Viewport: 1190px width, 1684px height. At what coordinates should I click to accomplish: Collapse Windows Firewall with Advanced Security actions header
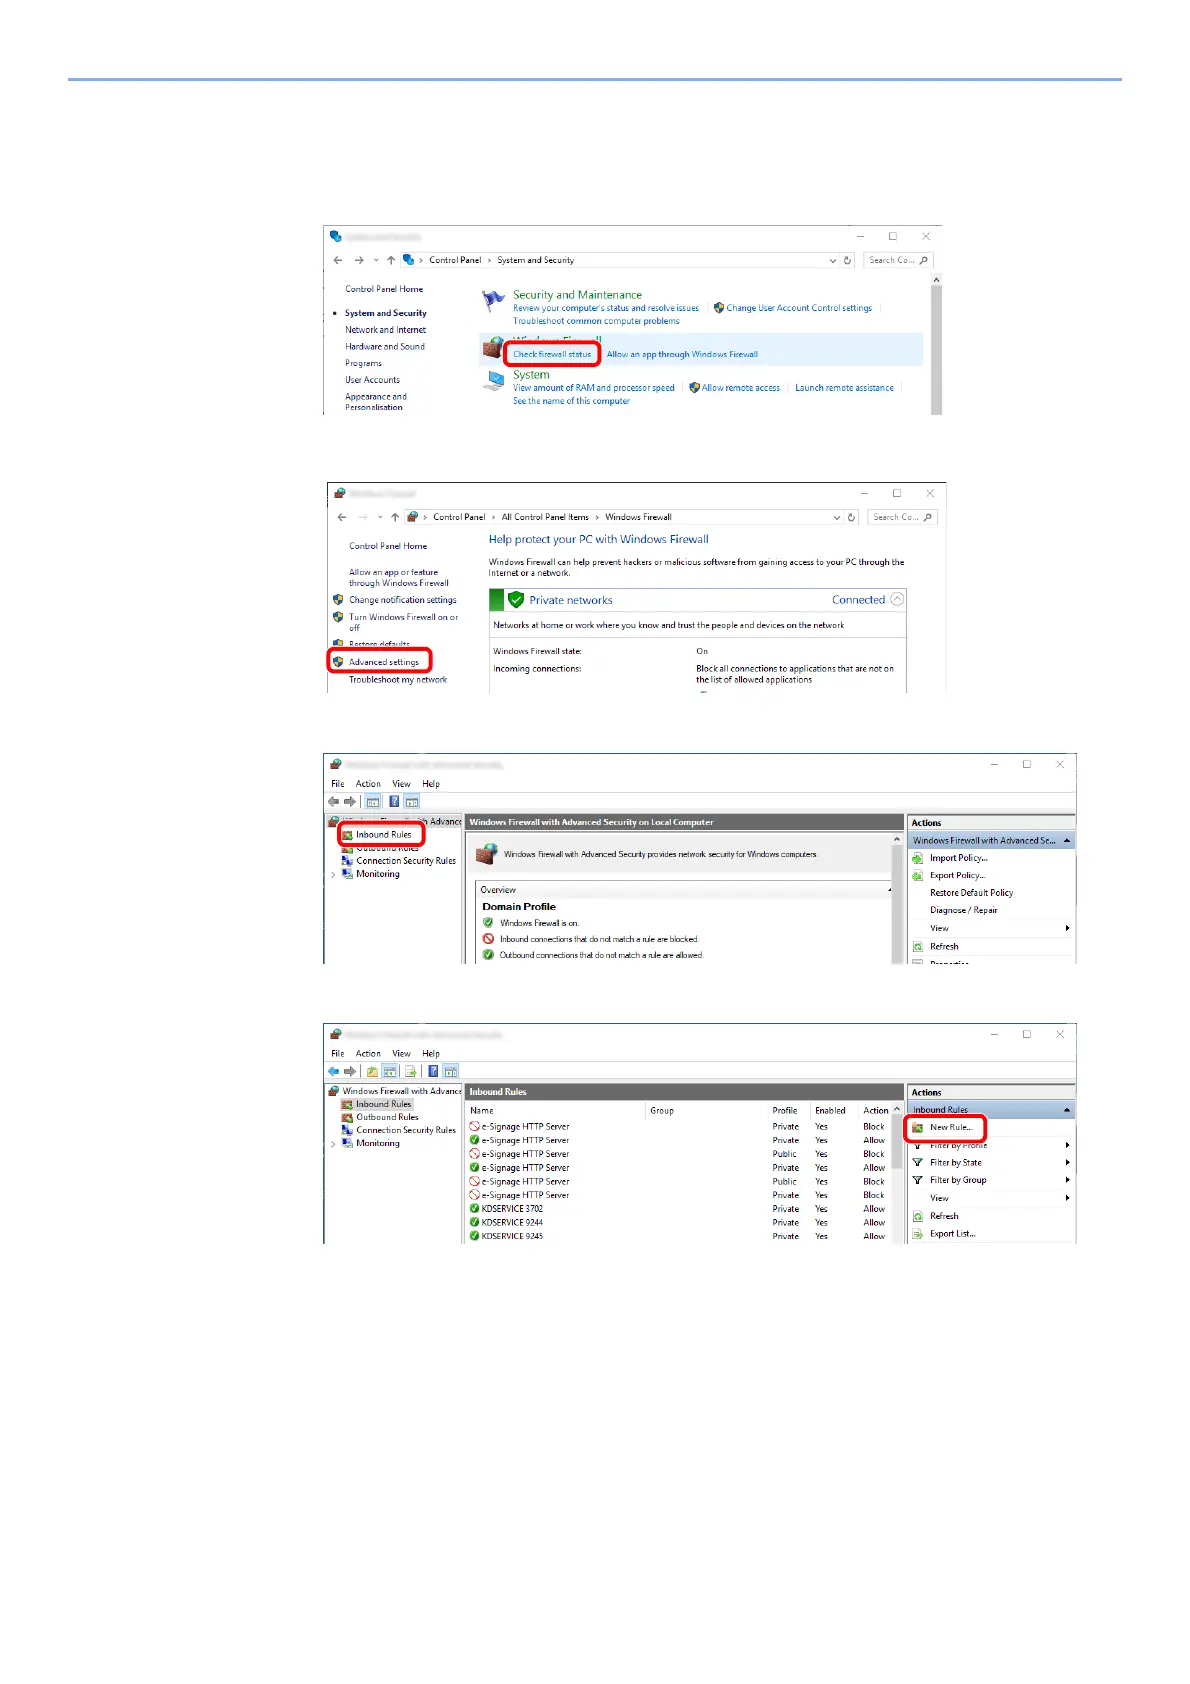pyautogui.click(x=1067, y=841)
